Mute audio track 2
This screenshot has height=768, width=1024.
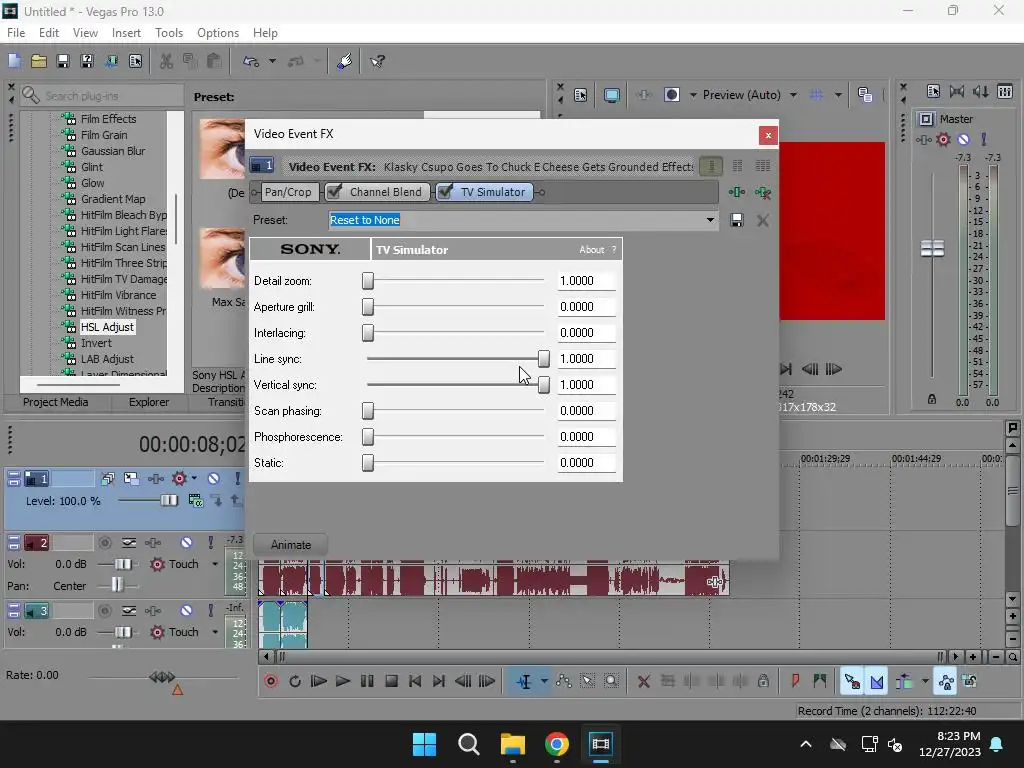tap(186, 543)
